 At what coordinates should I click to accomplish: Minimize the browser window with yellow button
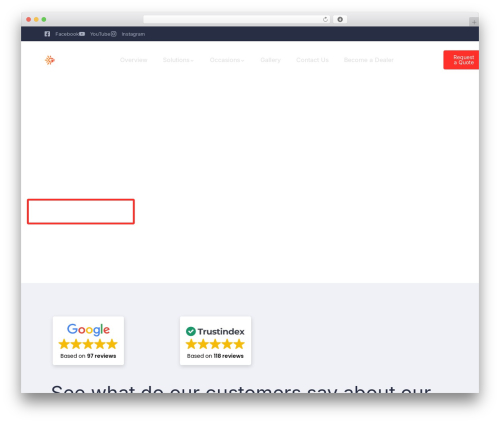click(x=36, y=19)
